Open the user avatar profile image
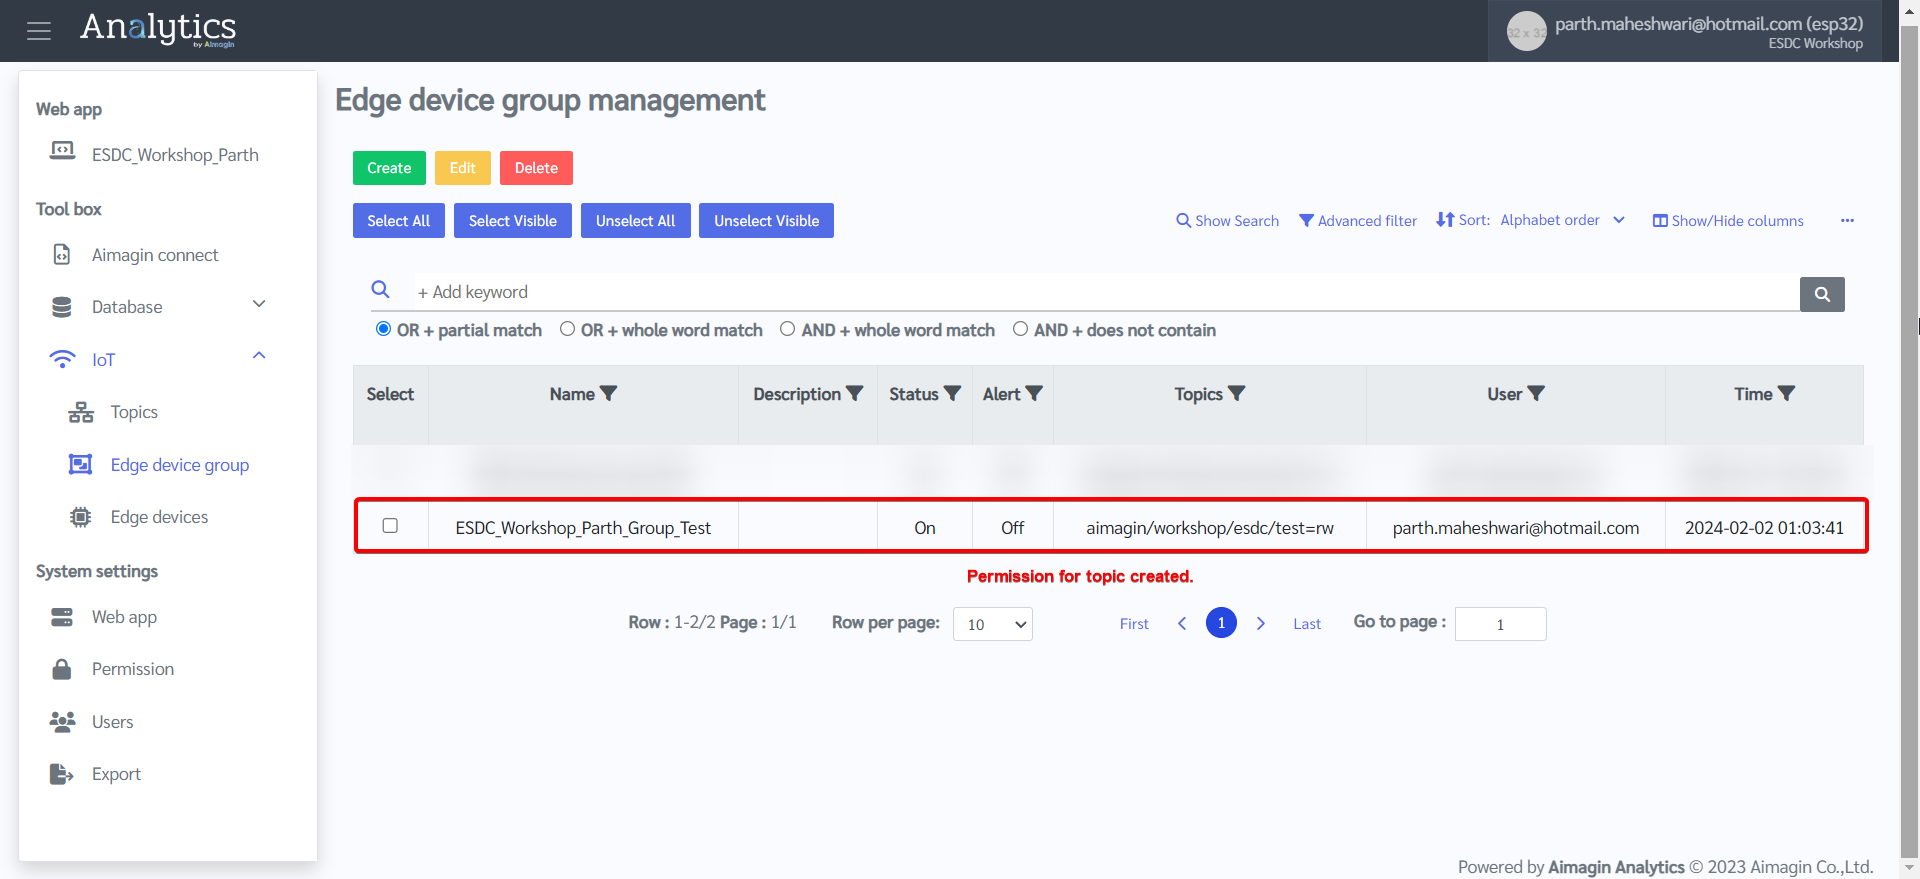The image size is (1920, 879). pyautogui.click(x=1526, y=31)
